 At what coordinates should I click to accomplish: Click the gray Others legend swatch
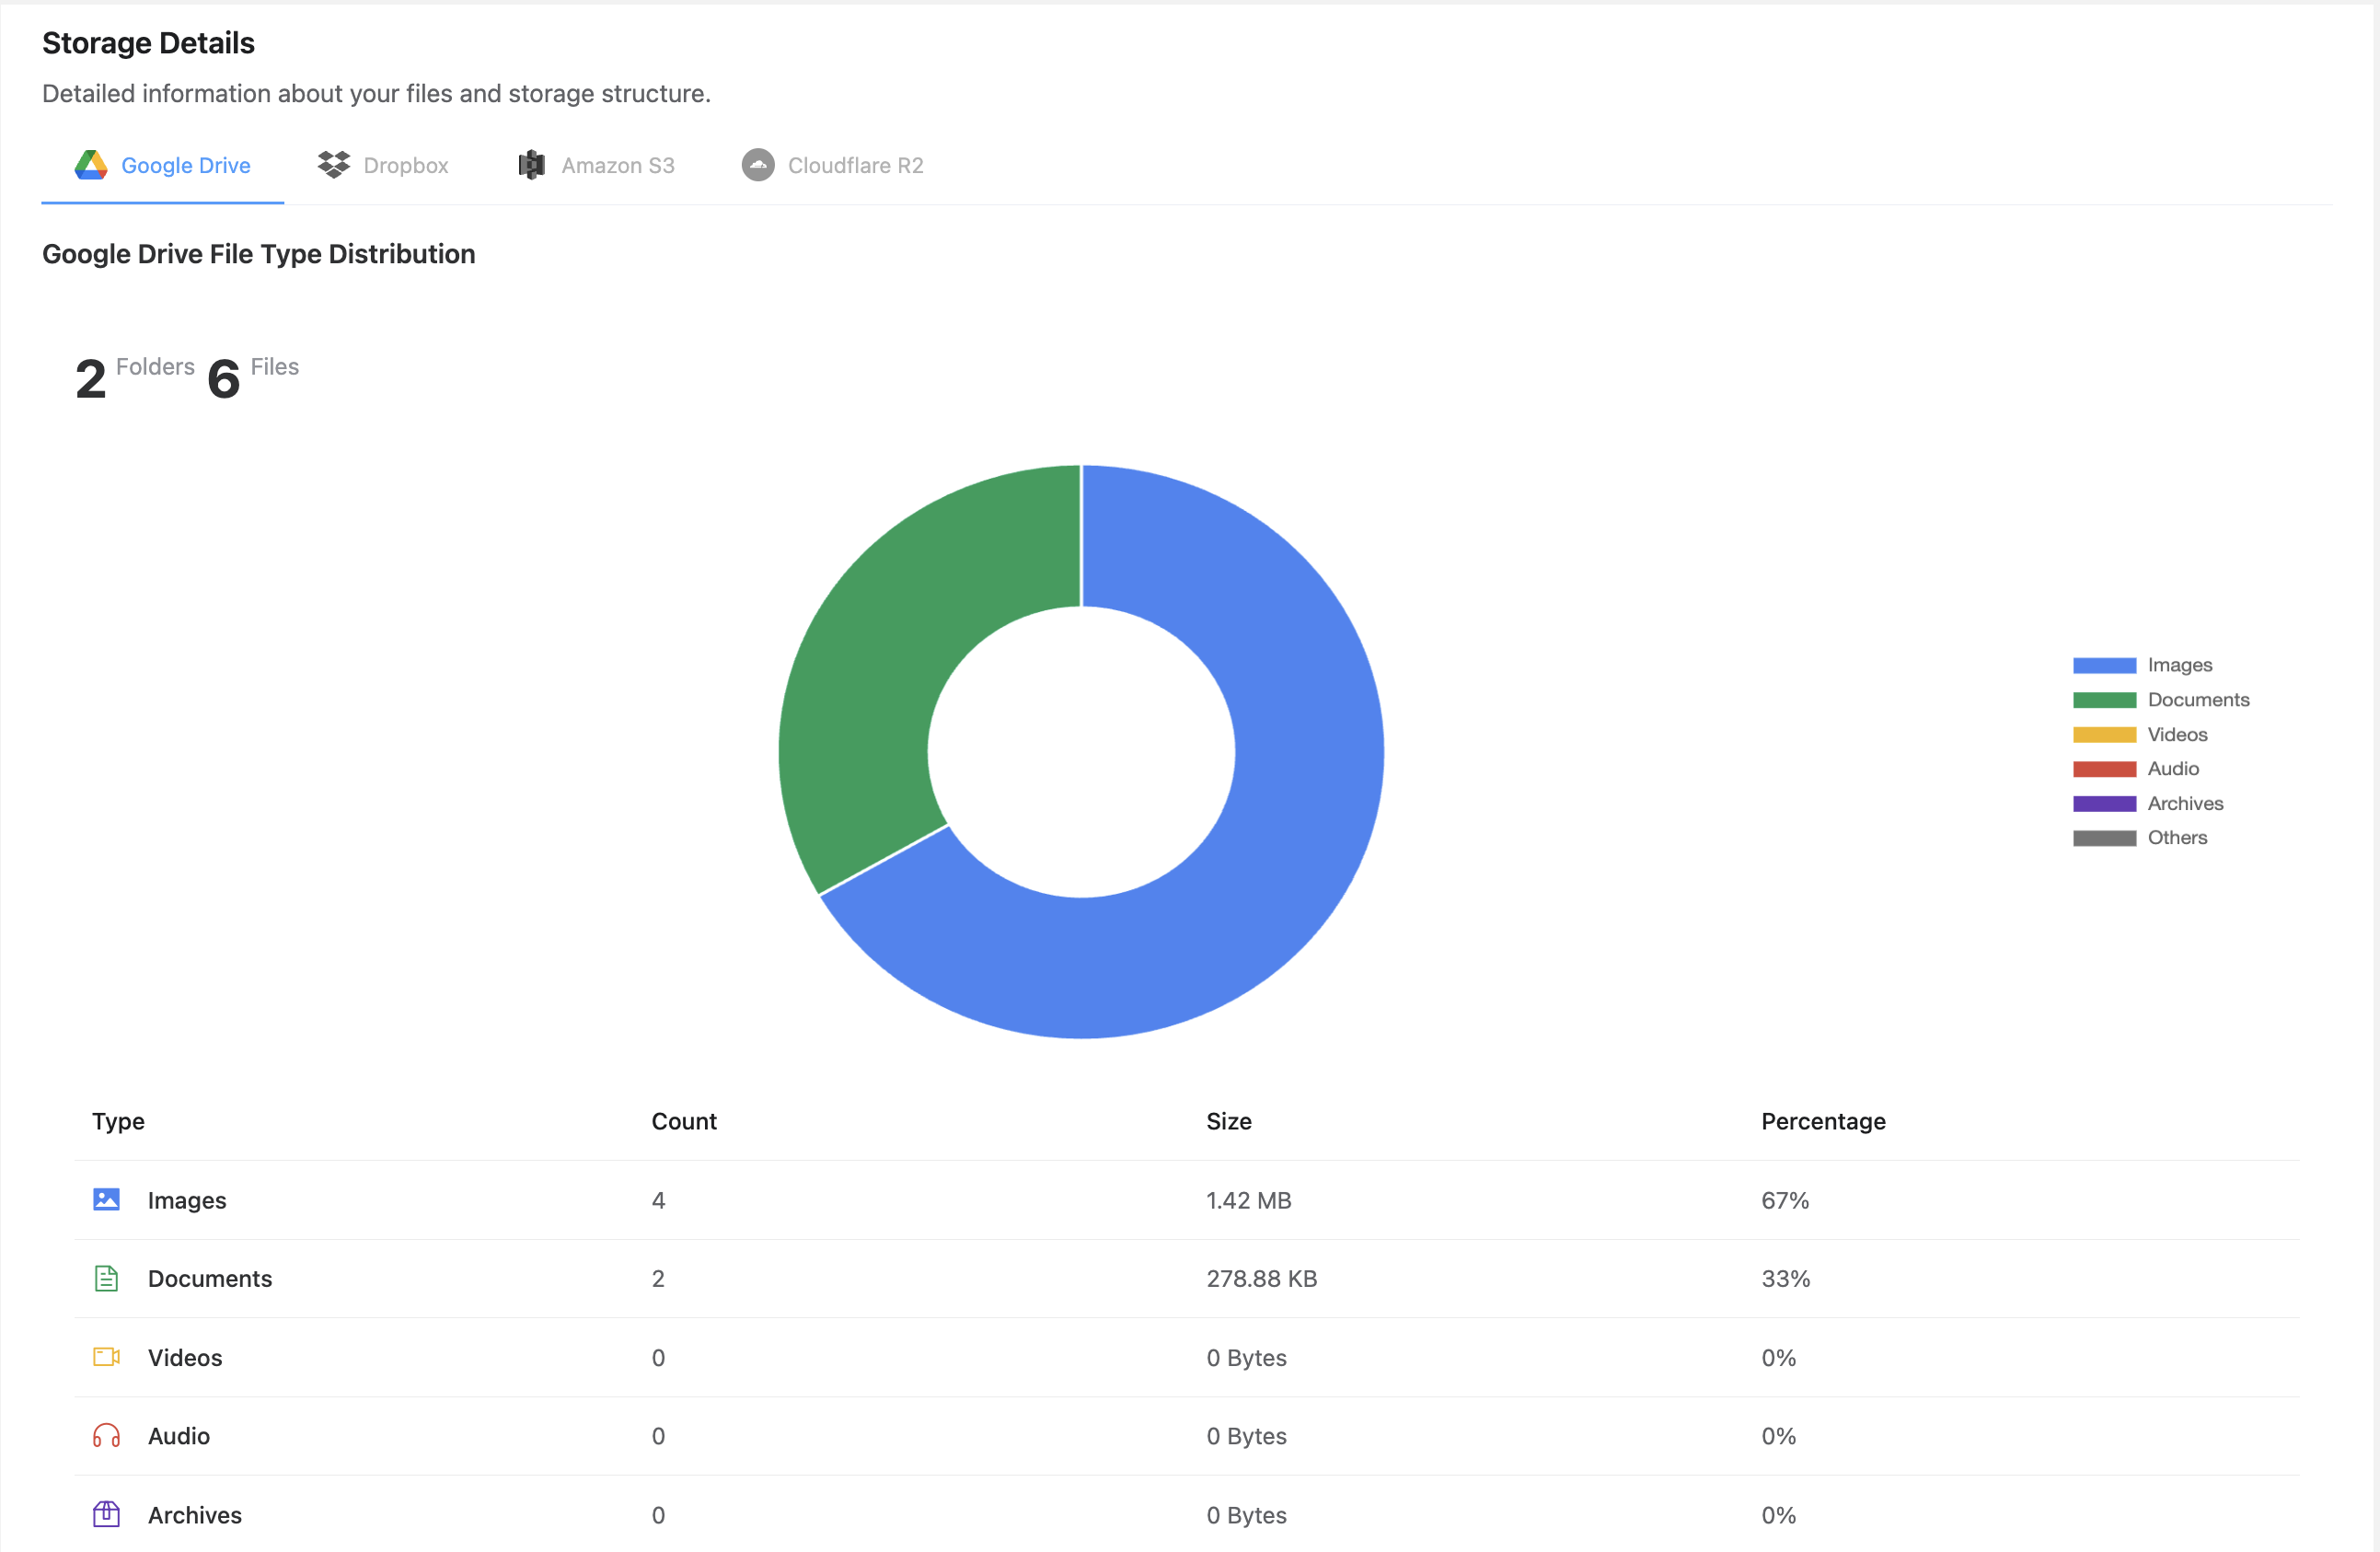(2103, 838)
